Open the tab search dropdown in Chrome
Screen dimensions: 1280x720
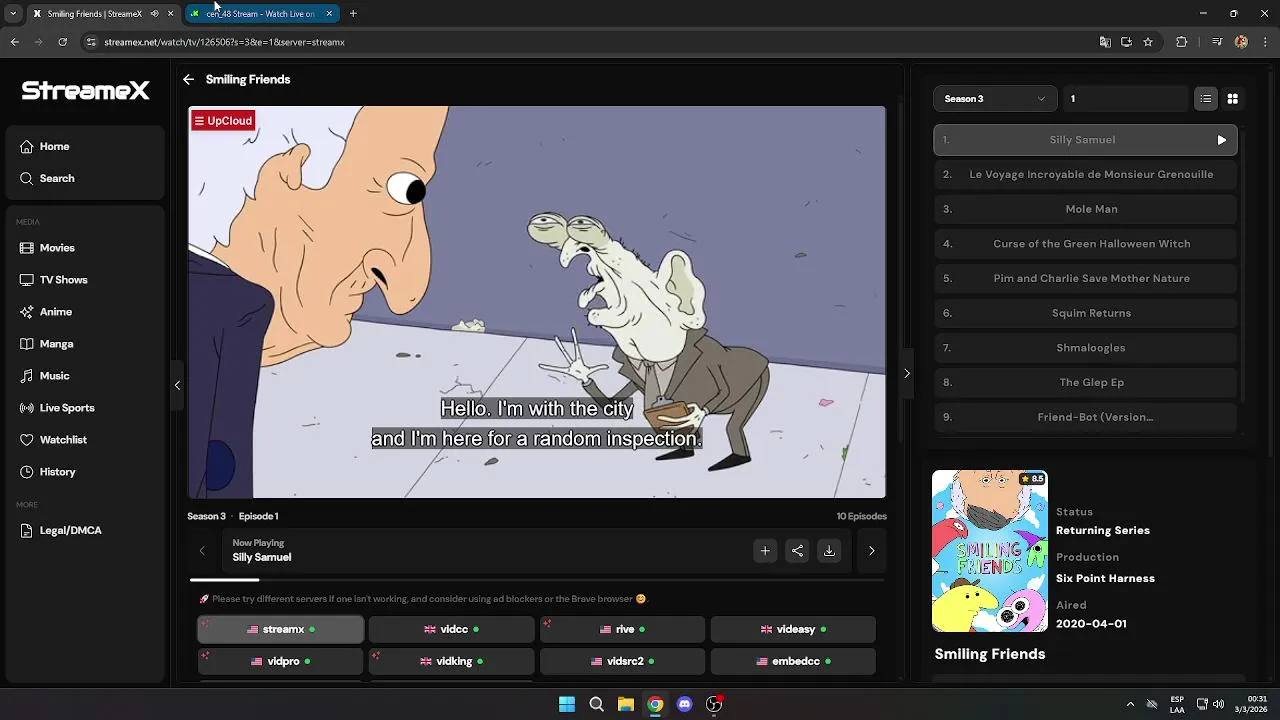13,14
